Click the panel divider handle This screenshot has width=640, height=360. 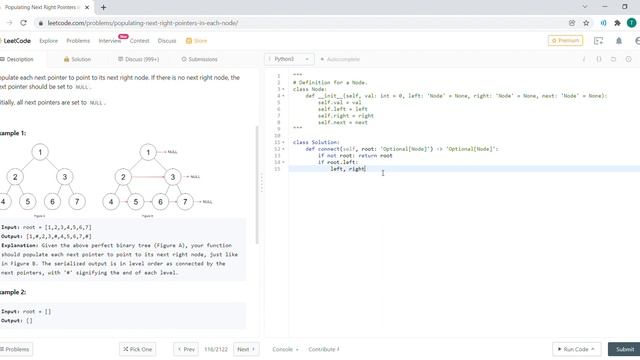(262, 182)
